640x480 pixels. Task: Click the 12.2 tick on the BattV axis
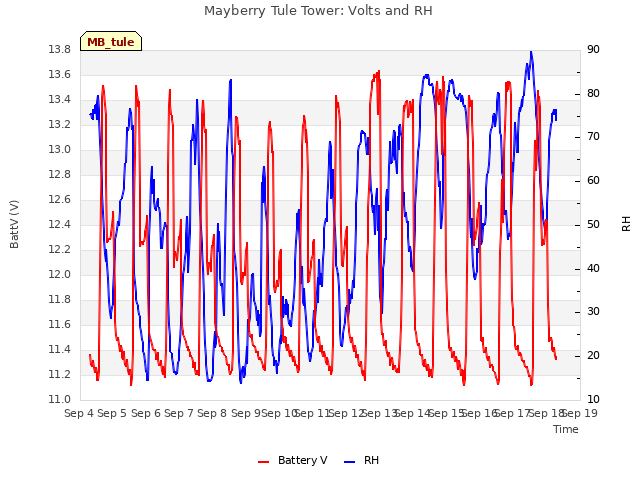click(60, 249)
